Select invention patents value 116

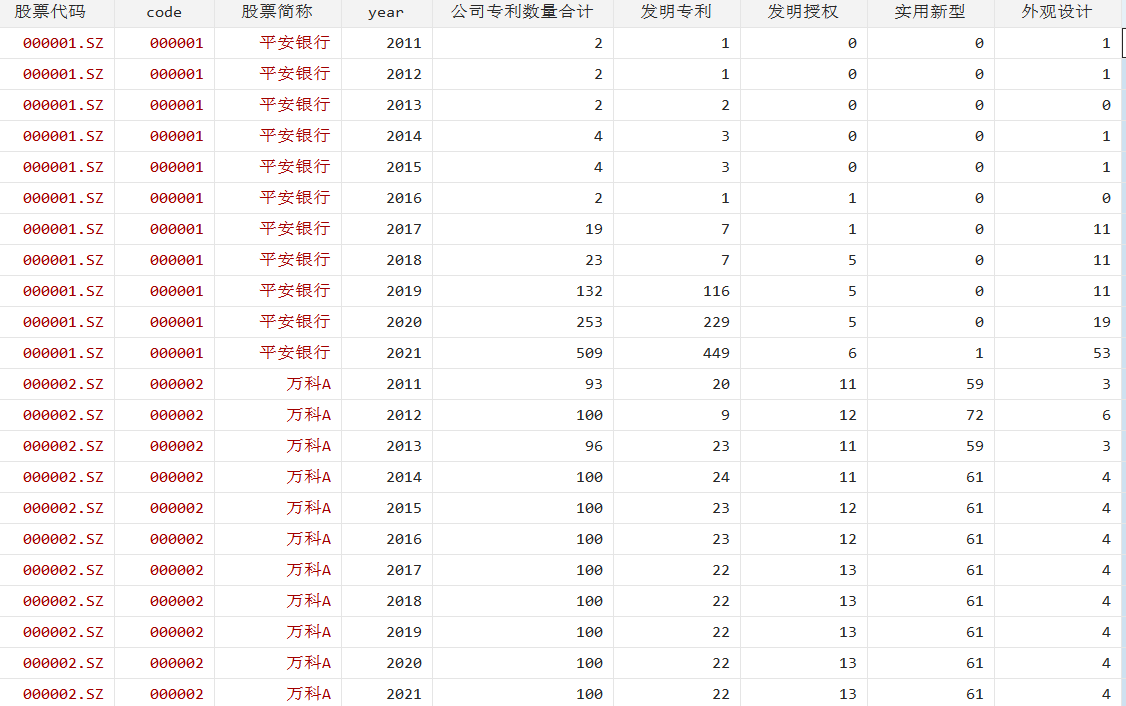click(x=717, y=290)
